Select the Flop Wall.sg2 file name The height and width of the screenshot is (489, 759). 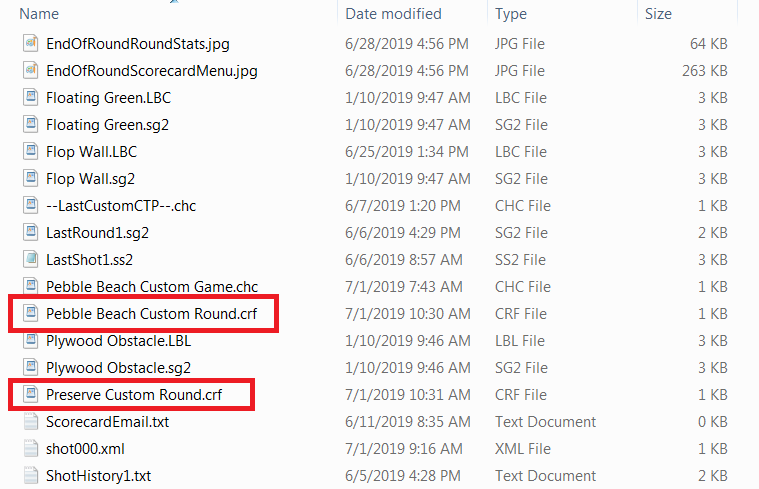click(x=91, y=179)
